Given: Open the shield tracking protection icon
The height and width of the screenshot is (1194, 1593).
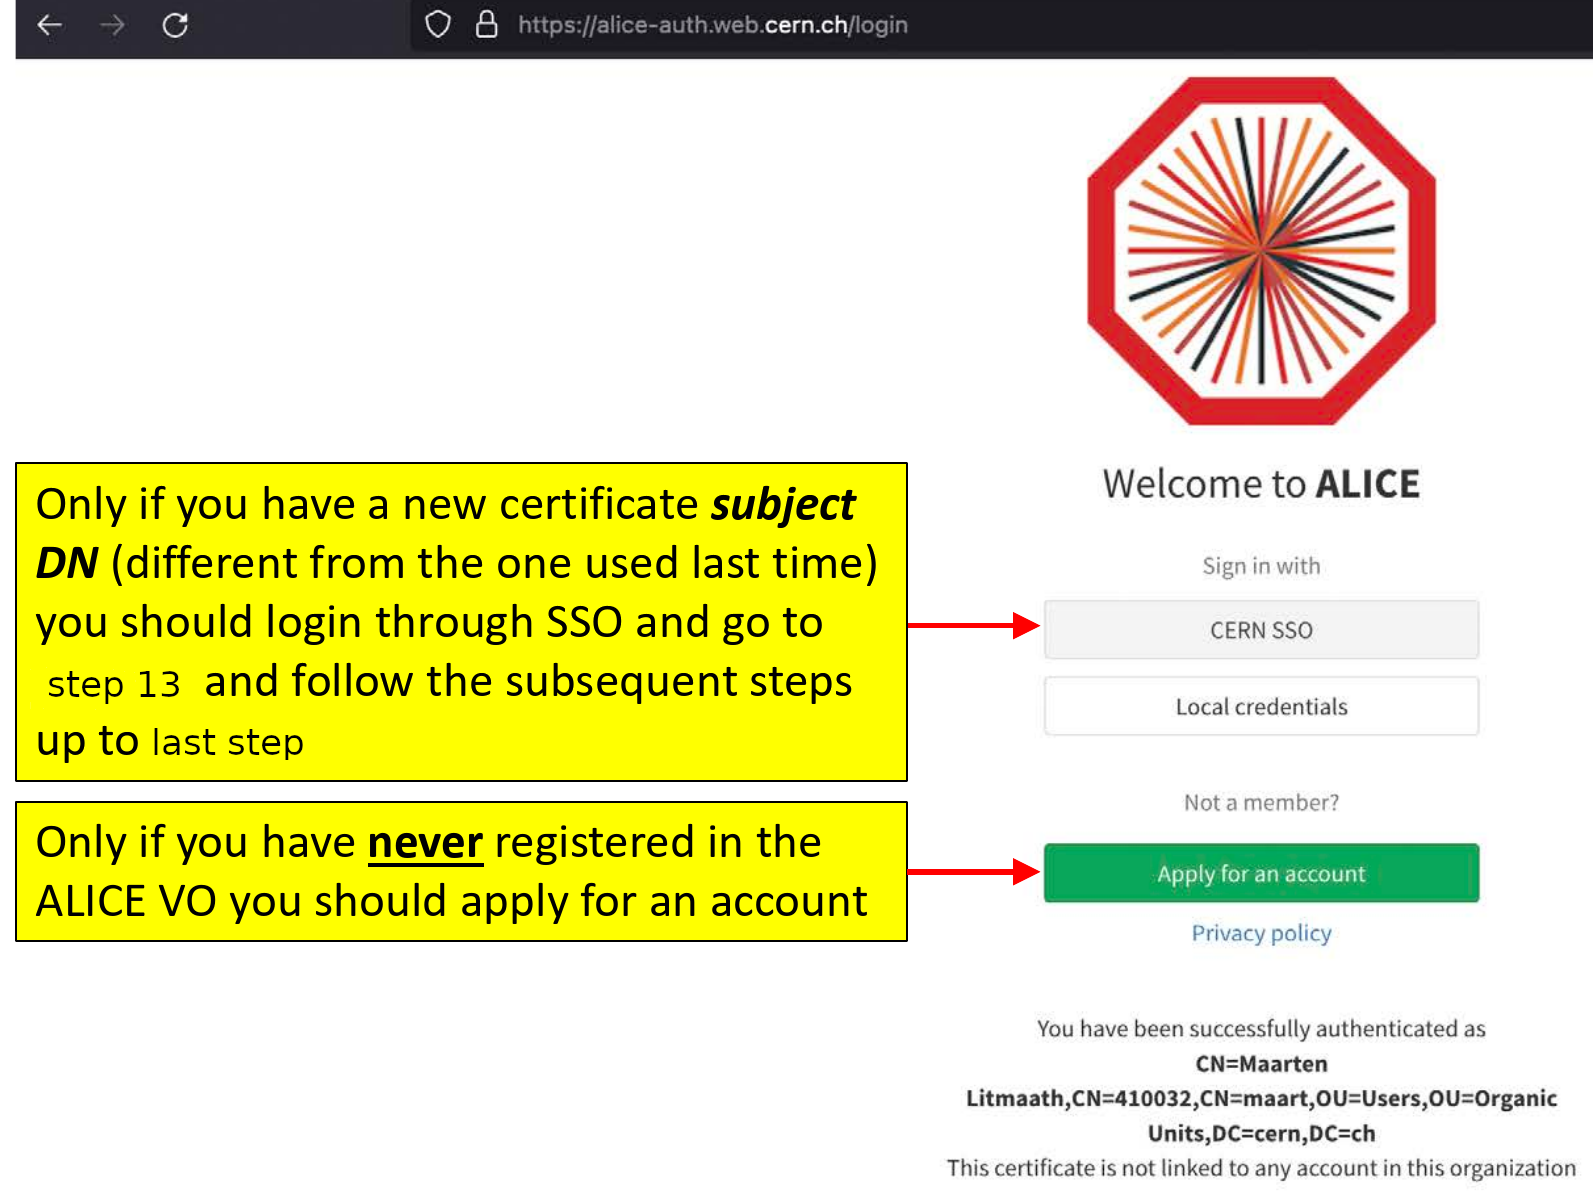Looking at the screenshot, I should coord(438,25).
